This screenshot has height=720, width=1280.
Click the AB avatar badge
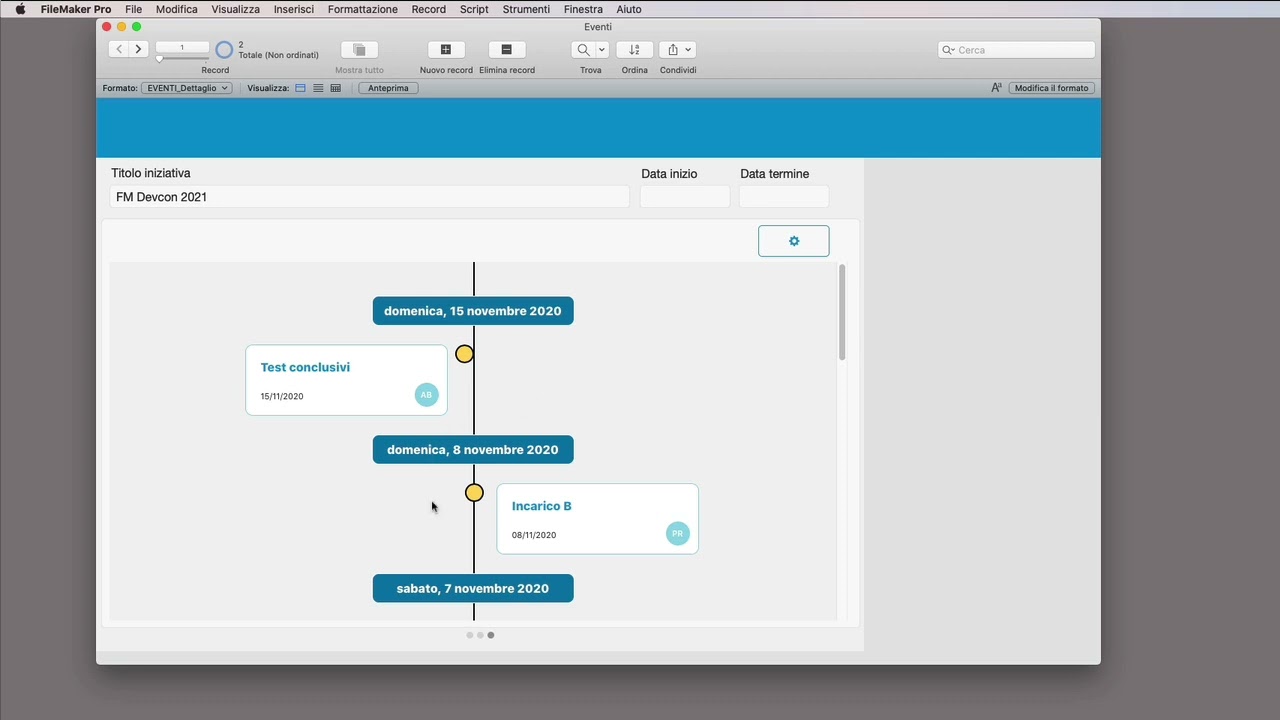click(426, 395)
